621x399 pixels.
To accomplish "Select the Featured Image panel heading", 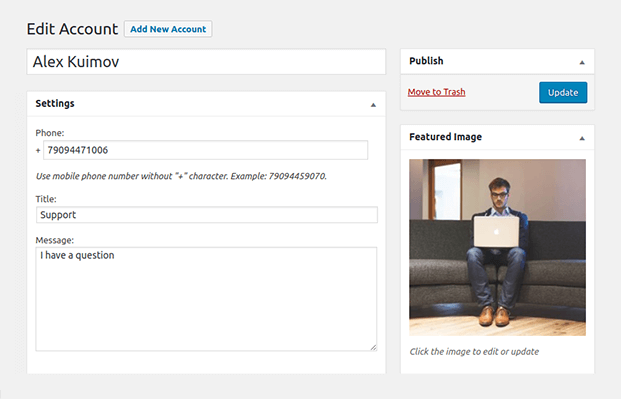I will tap(446, 137).
